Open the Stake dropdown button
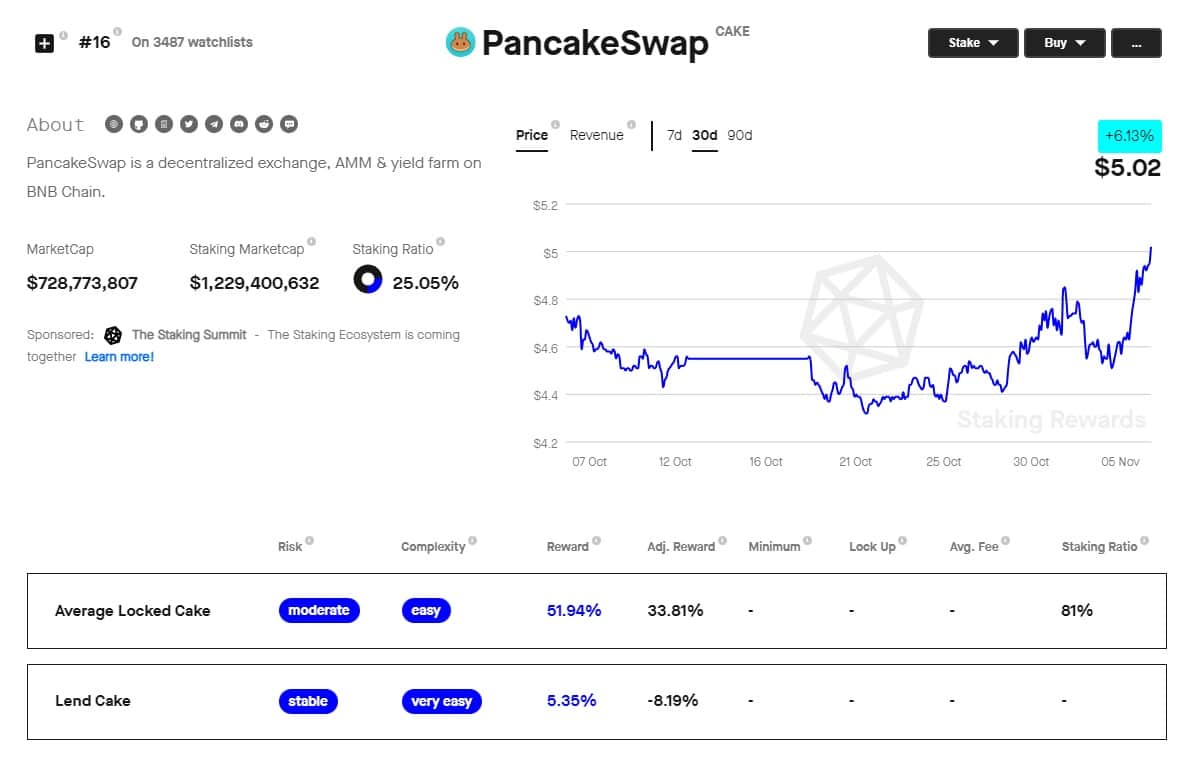Screen dimensions: 1190x763 click(973, 43)
